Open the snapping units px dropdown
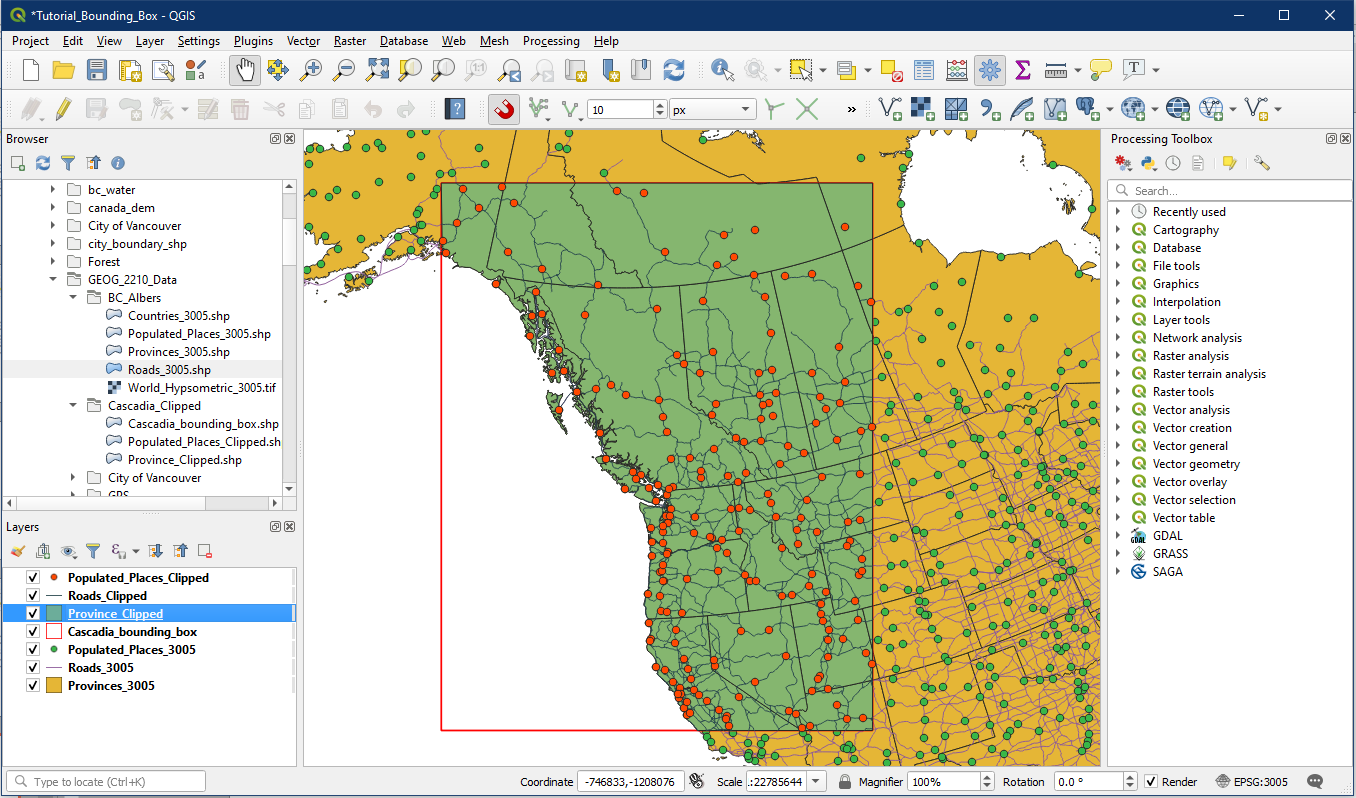Image resolution: width=1356 pixels, height=798 pixels. click(x=712, y=110)
